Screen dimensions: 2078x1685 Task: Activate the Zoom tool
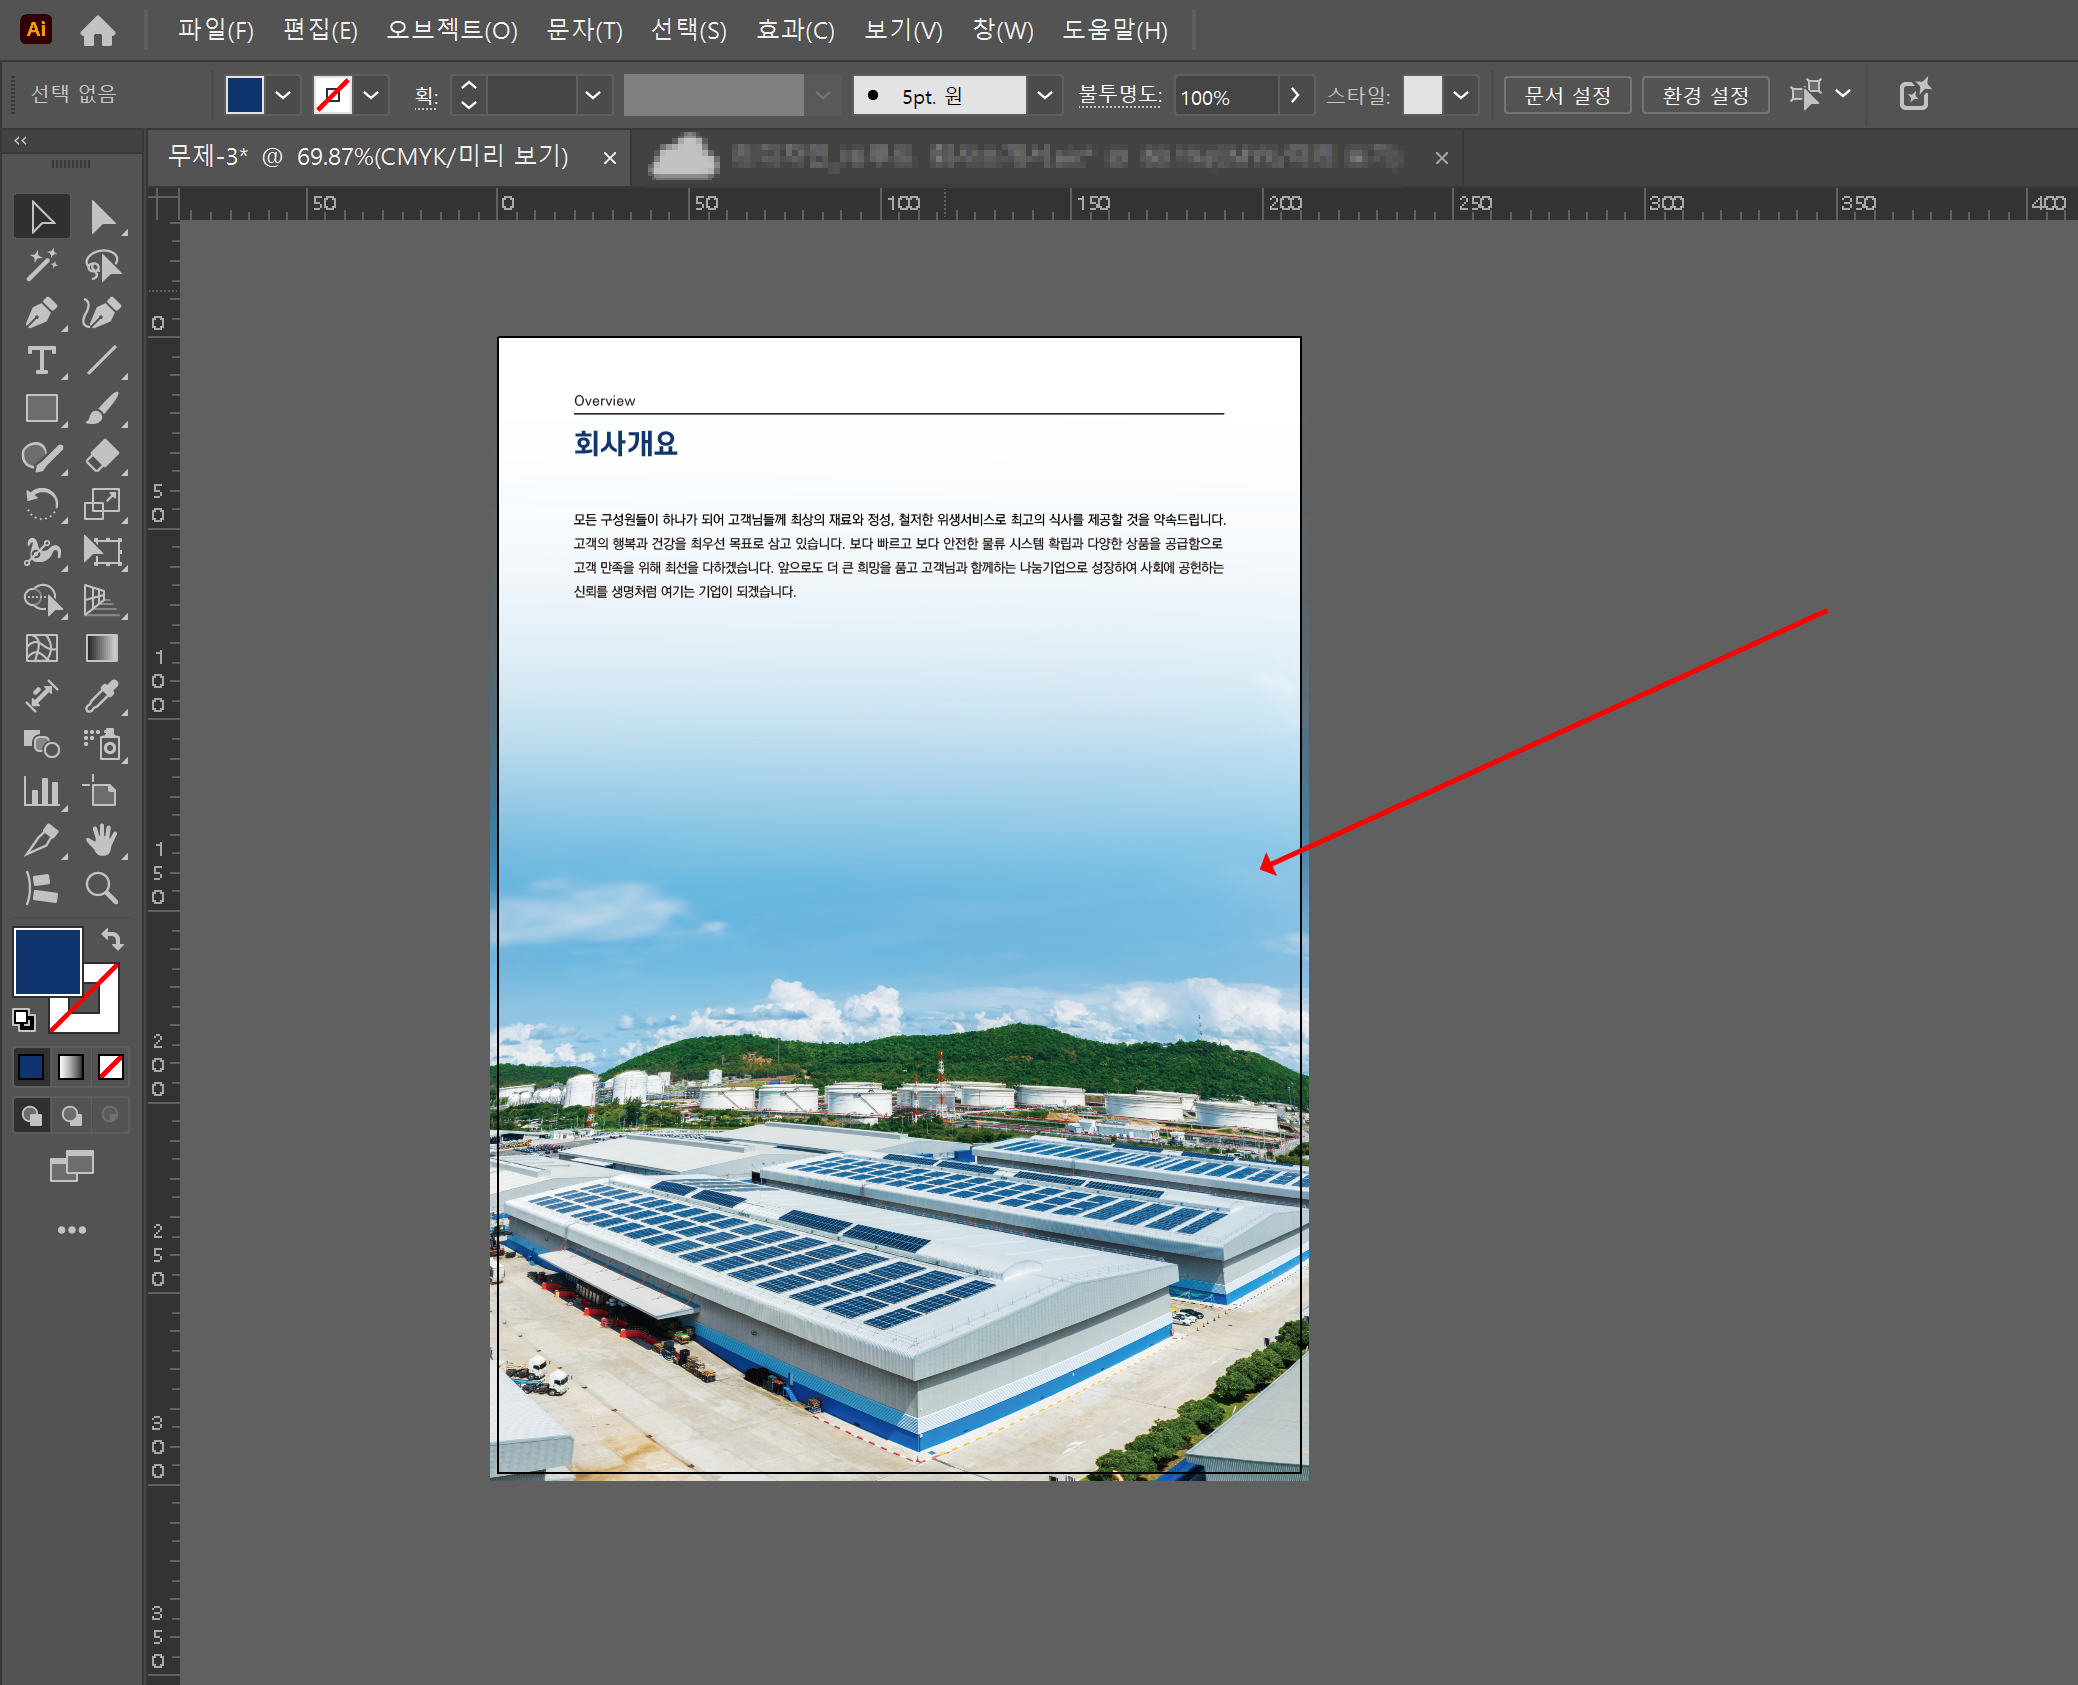tap(101, 888)
